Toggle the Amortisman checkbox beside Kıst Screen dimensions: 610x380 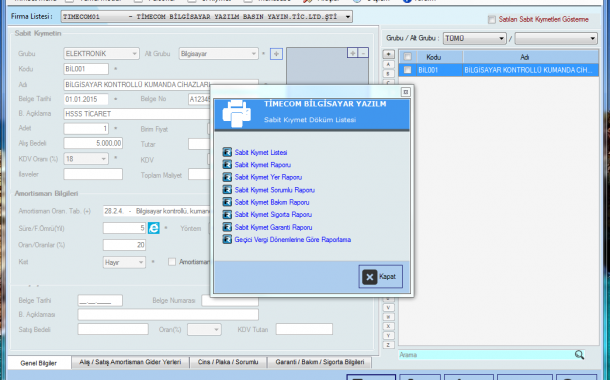tap(172, 262)
